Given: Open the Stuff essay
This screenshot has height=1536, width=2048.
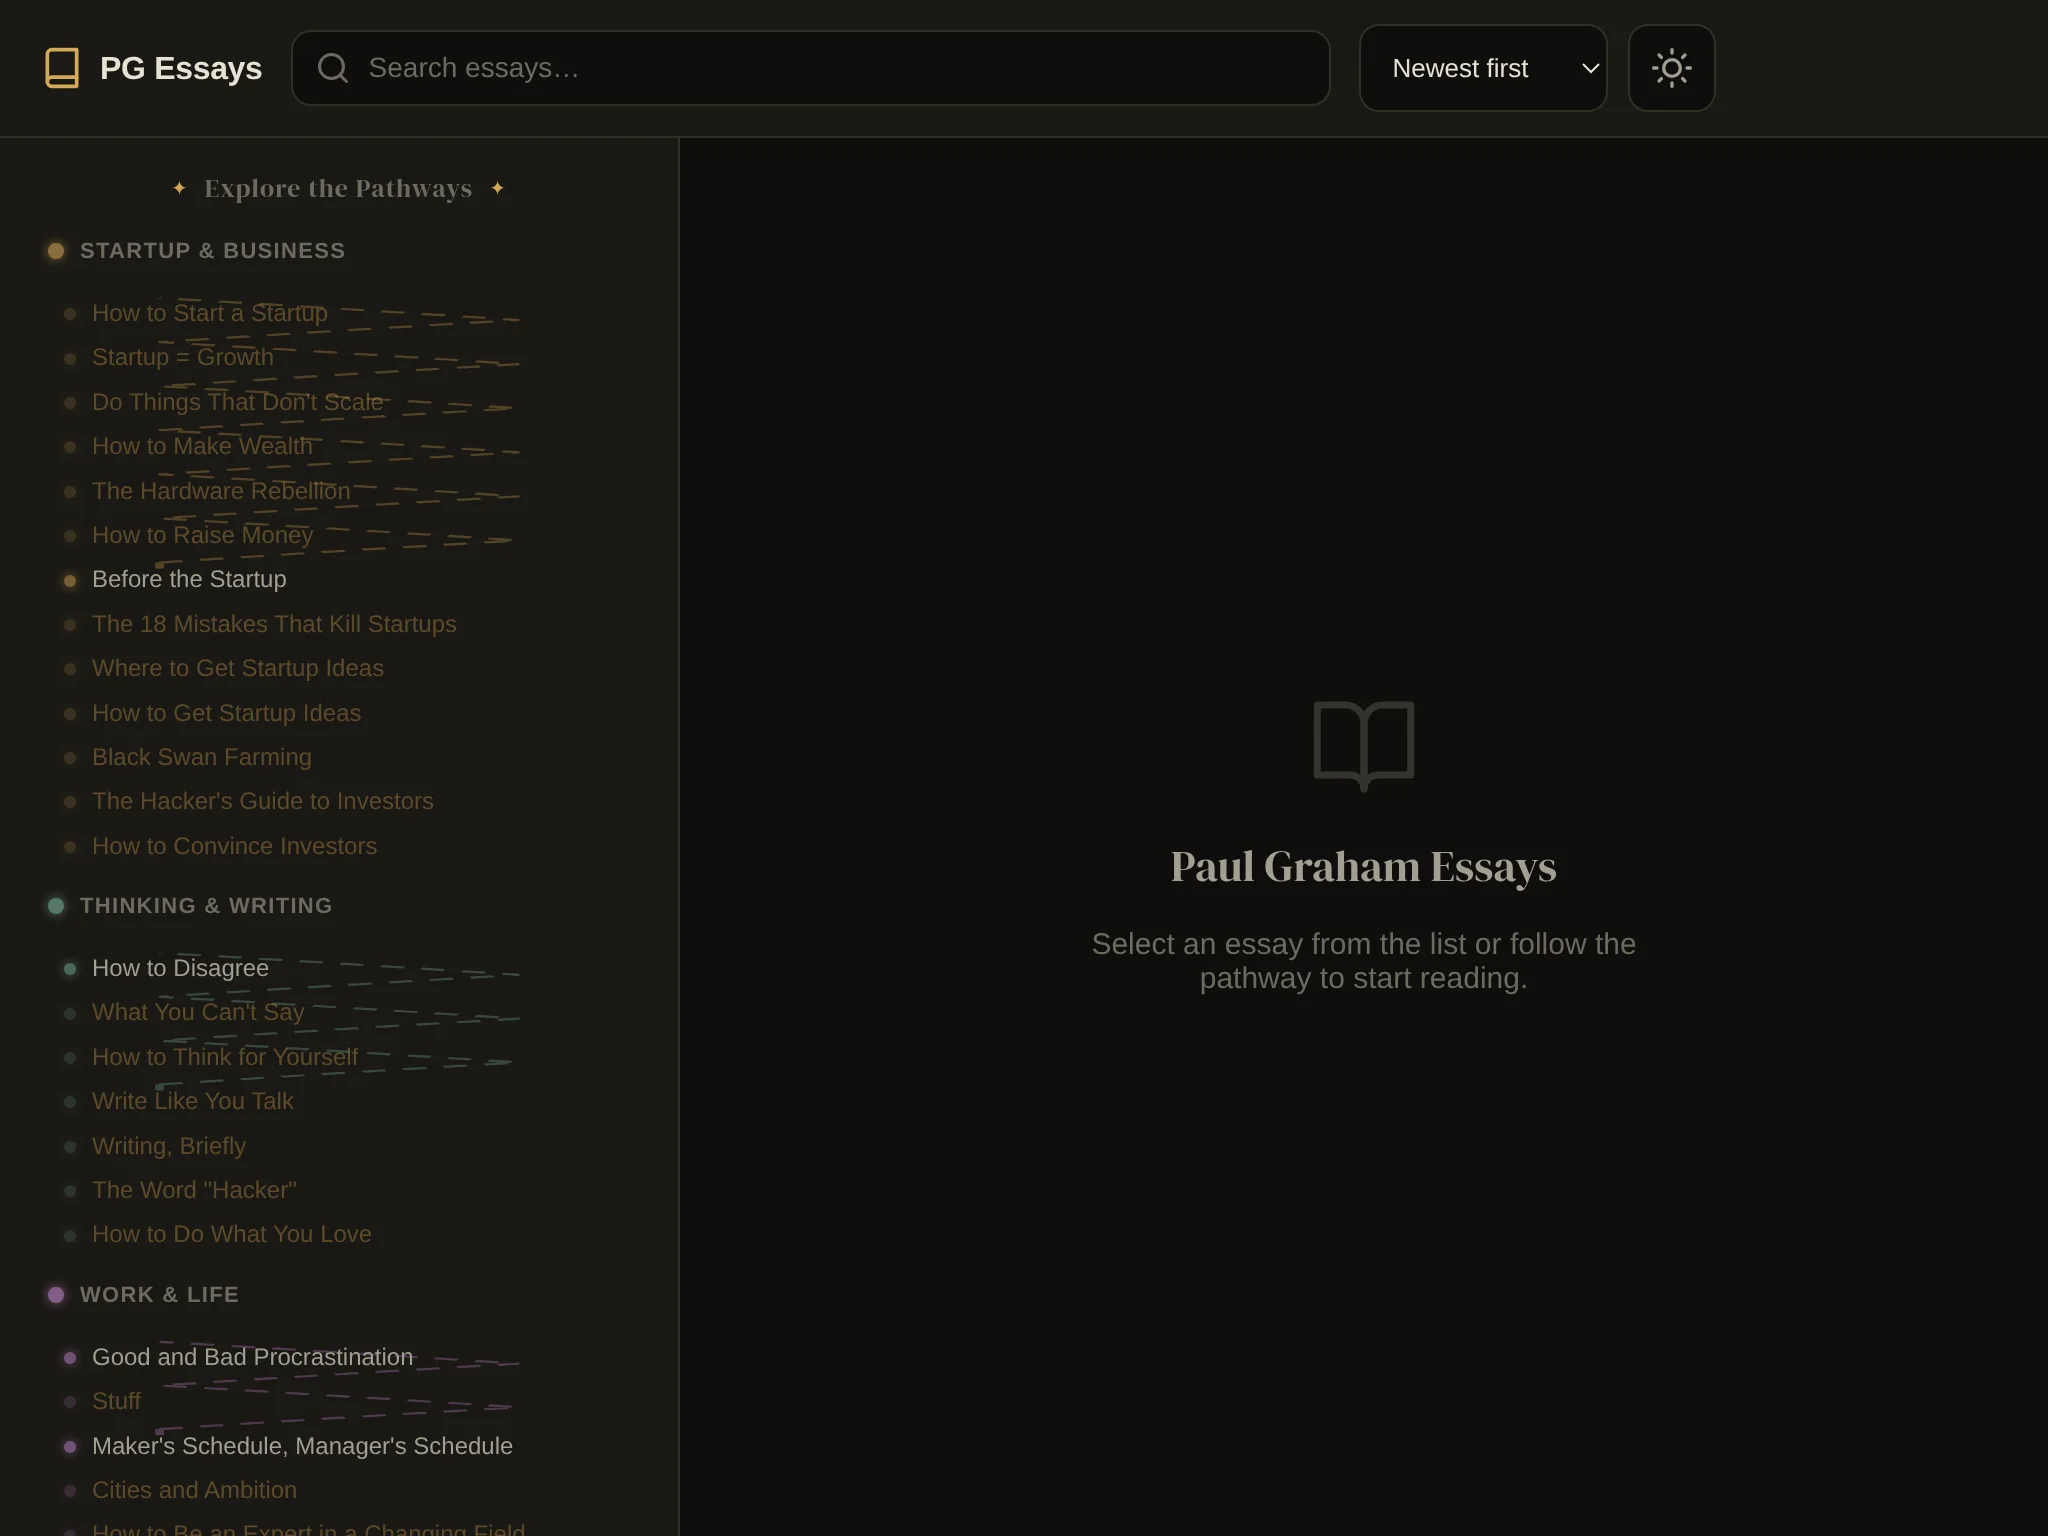Looking at the screenshot, I should coord(116,1401).
